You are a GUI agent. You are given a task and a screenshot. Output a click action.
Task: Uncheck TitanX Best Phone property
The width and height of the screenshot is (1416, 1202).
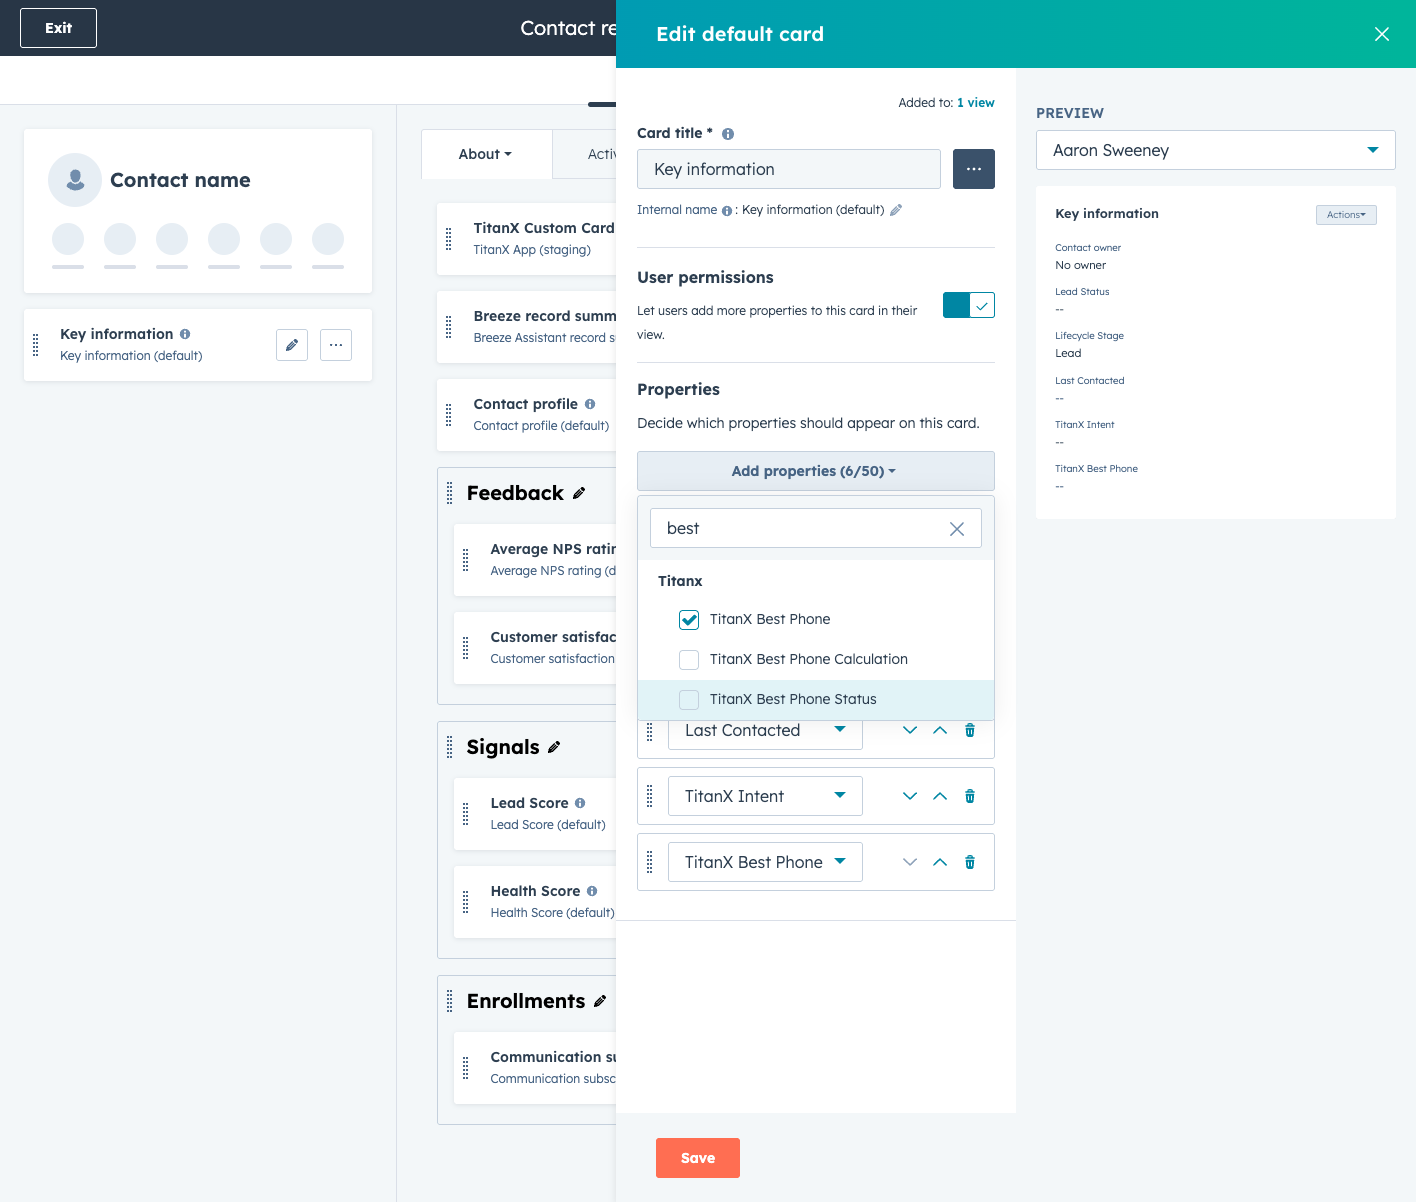point(689,620)
